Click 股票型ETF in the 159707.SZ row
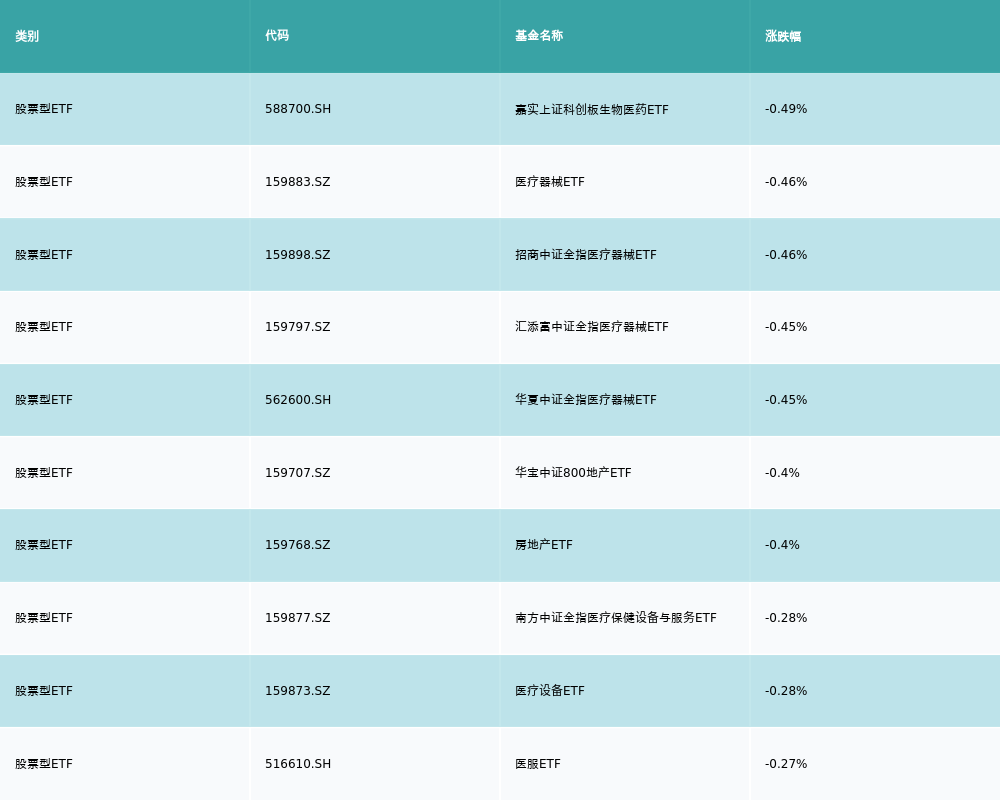The width and height of the screenshot is (1000, 800). (44, 473)
